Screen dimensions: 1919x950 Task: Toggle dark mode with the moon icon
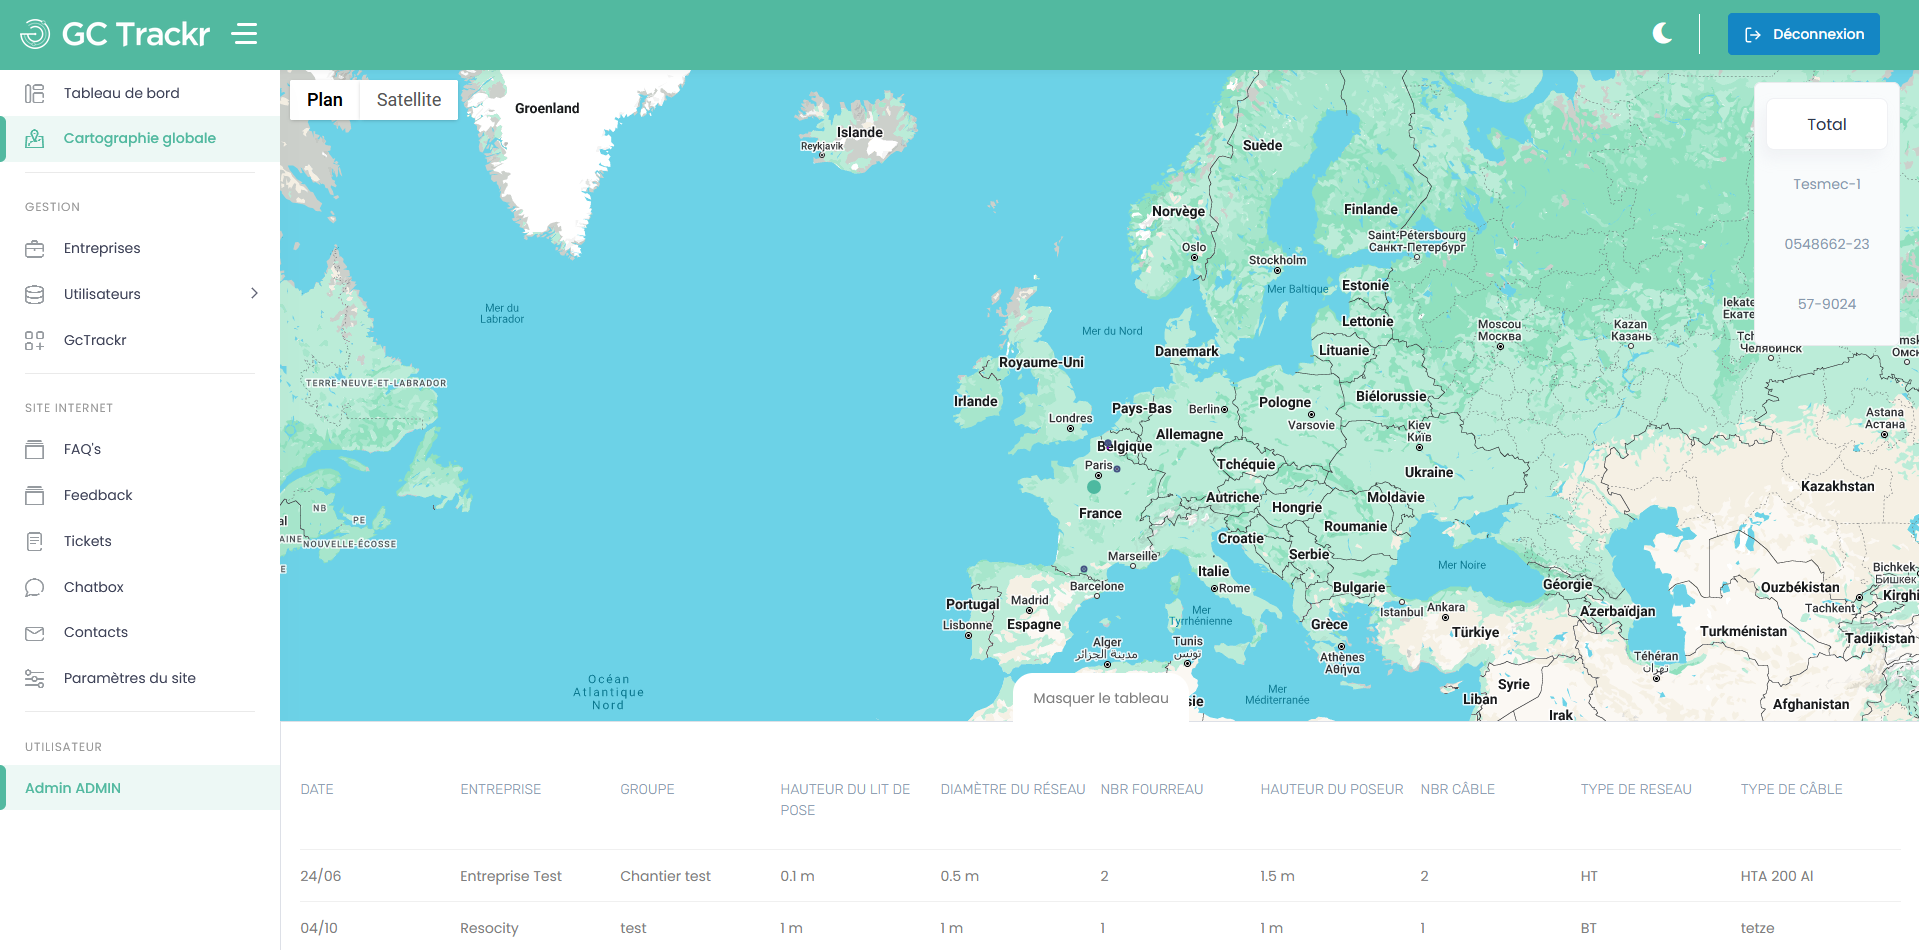(1662, 34)
